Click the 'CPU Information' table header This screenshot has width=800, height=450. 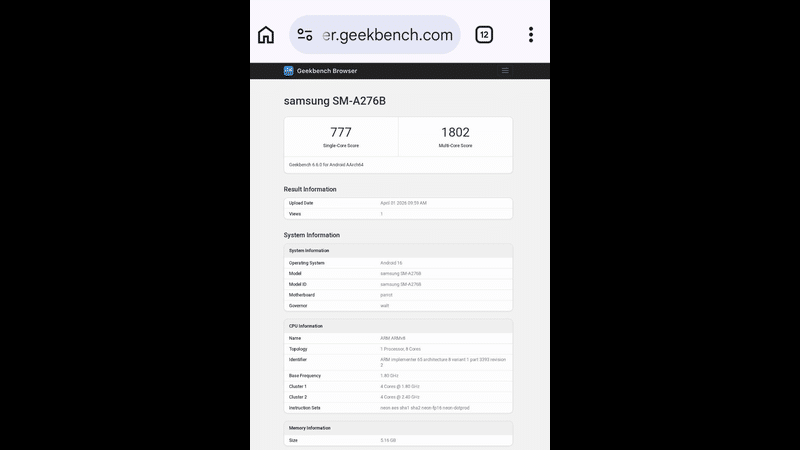click(398, 326)
